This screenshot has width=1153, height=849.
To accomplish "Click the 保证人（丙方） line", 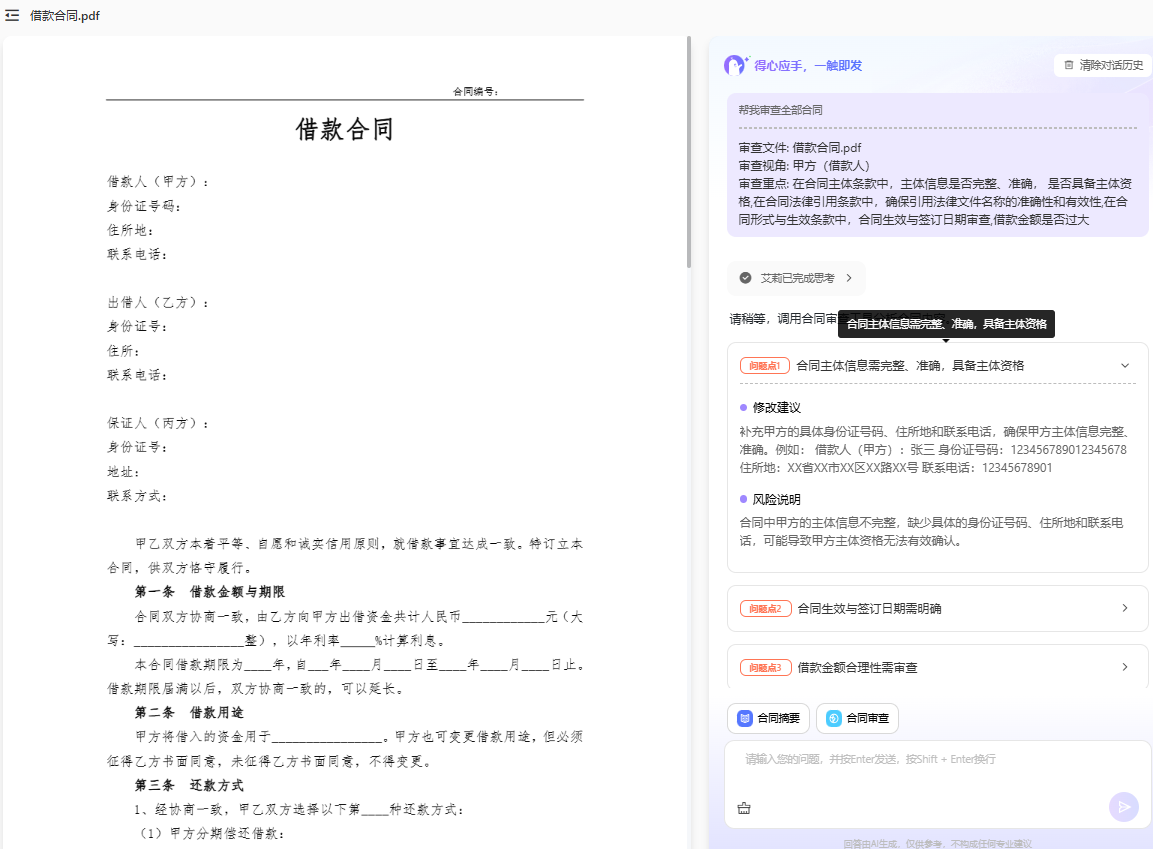I will (x=158, y=423).
